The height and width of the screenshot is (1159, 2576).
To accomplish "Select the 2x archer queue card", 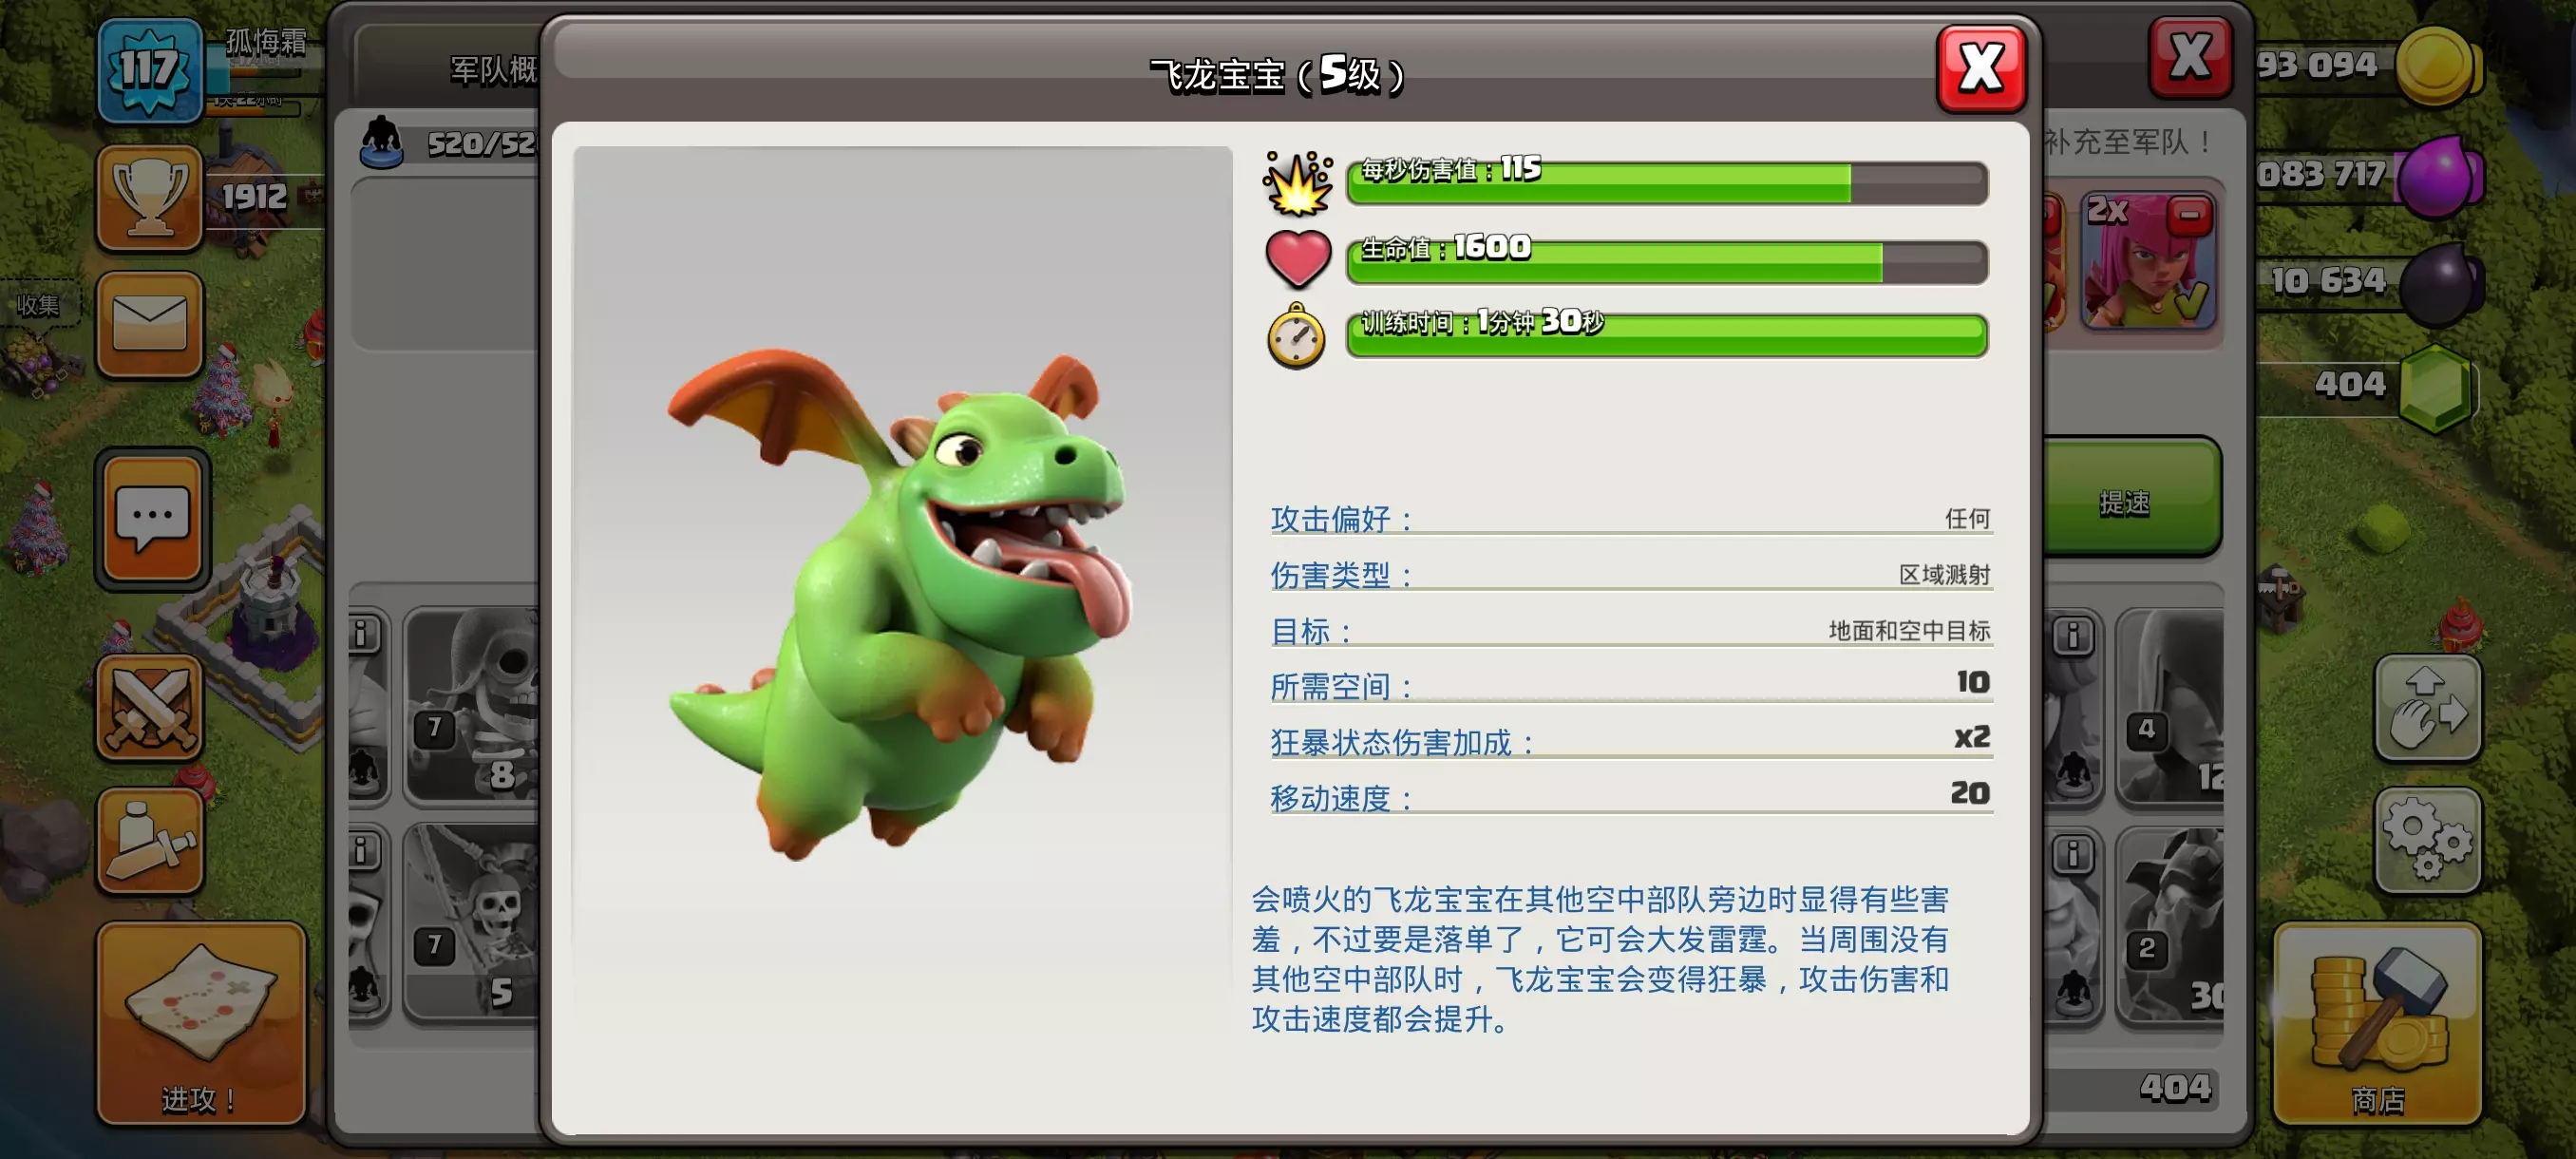I will click(x=2148, y=262).
